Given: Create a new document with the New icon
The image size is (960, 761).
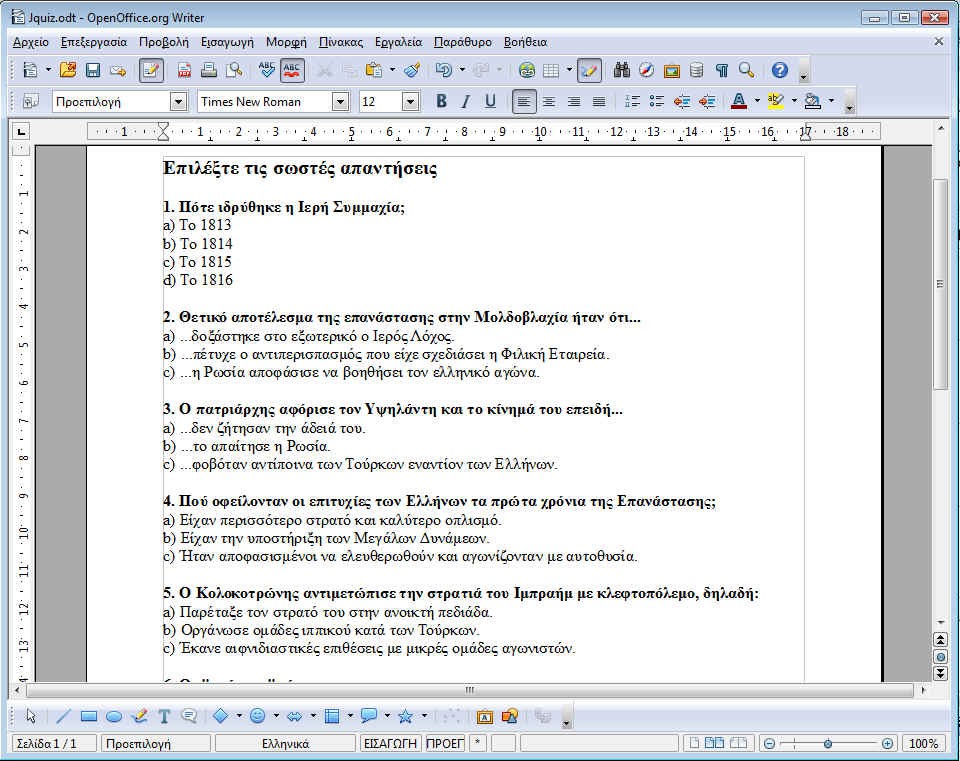Looking at the screenshot, I should (x=30, y=70).
